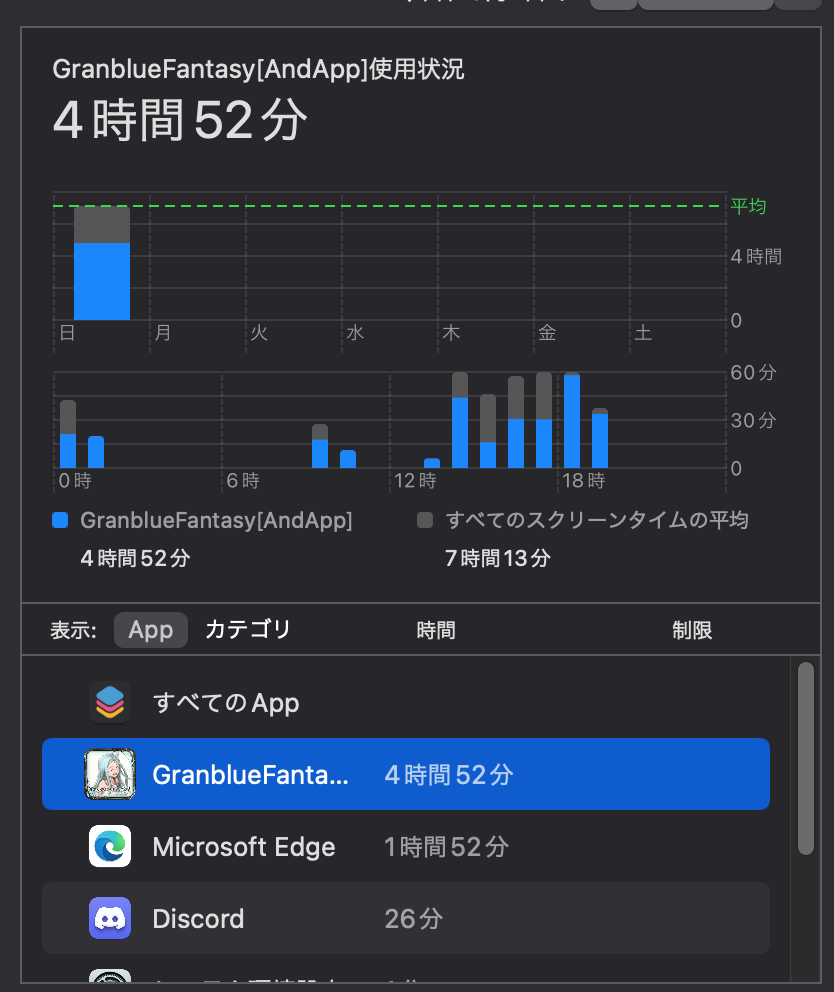Click the blue GranblueFantasy legend swatch

60,520
